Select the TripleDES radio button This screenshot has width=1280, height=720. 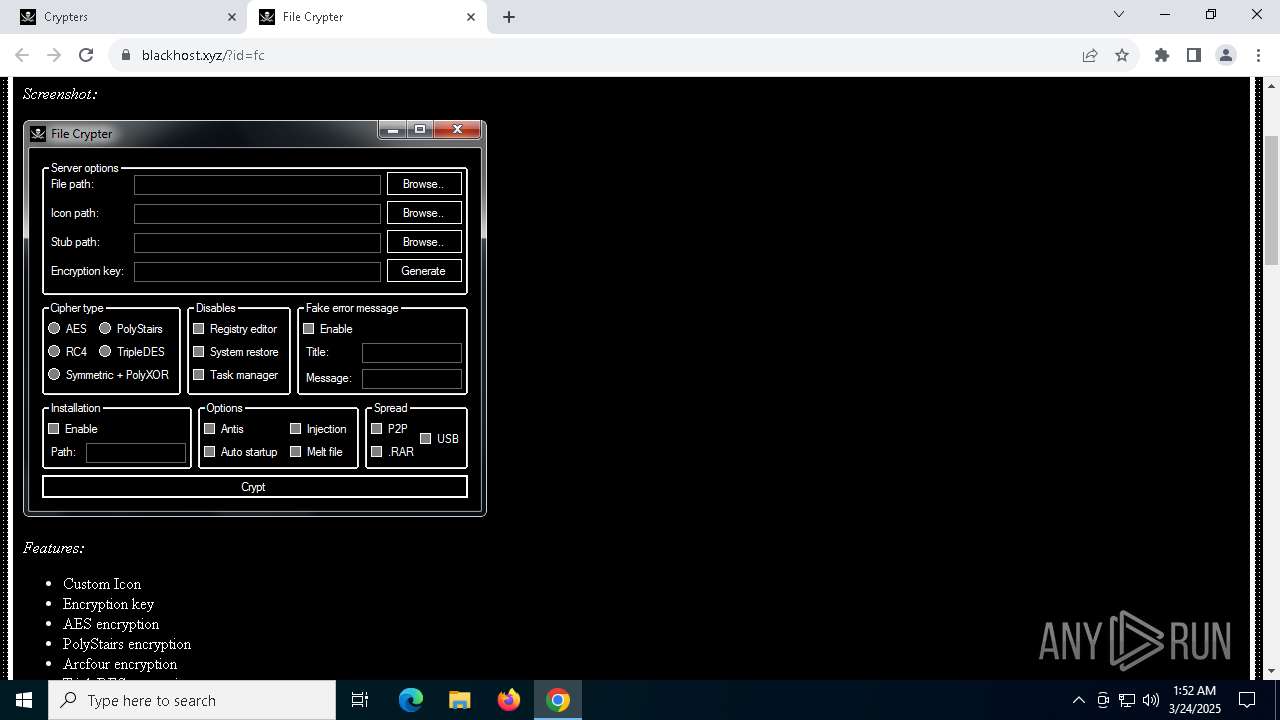(x=105, y=351)
